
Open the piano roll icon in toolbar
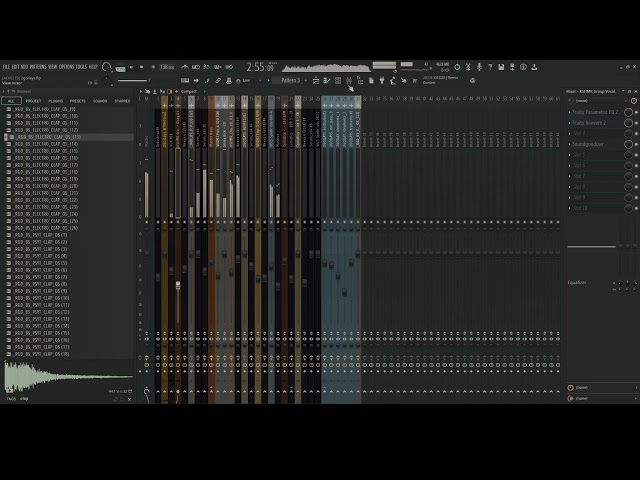(327, 80)
